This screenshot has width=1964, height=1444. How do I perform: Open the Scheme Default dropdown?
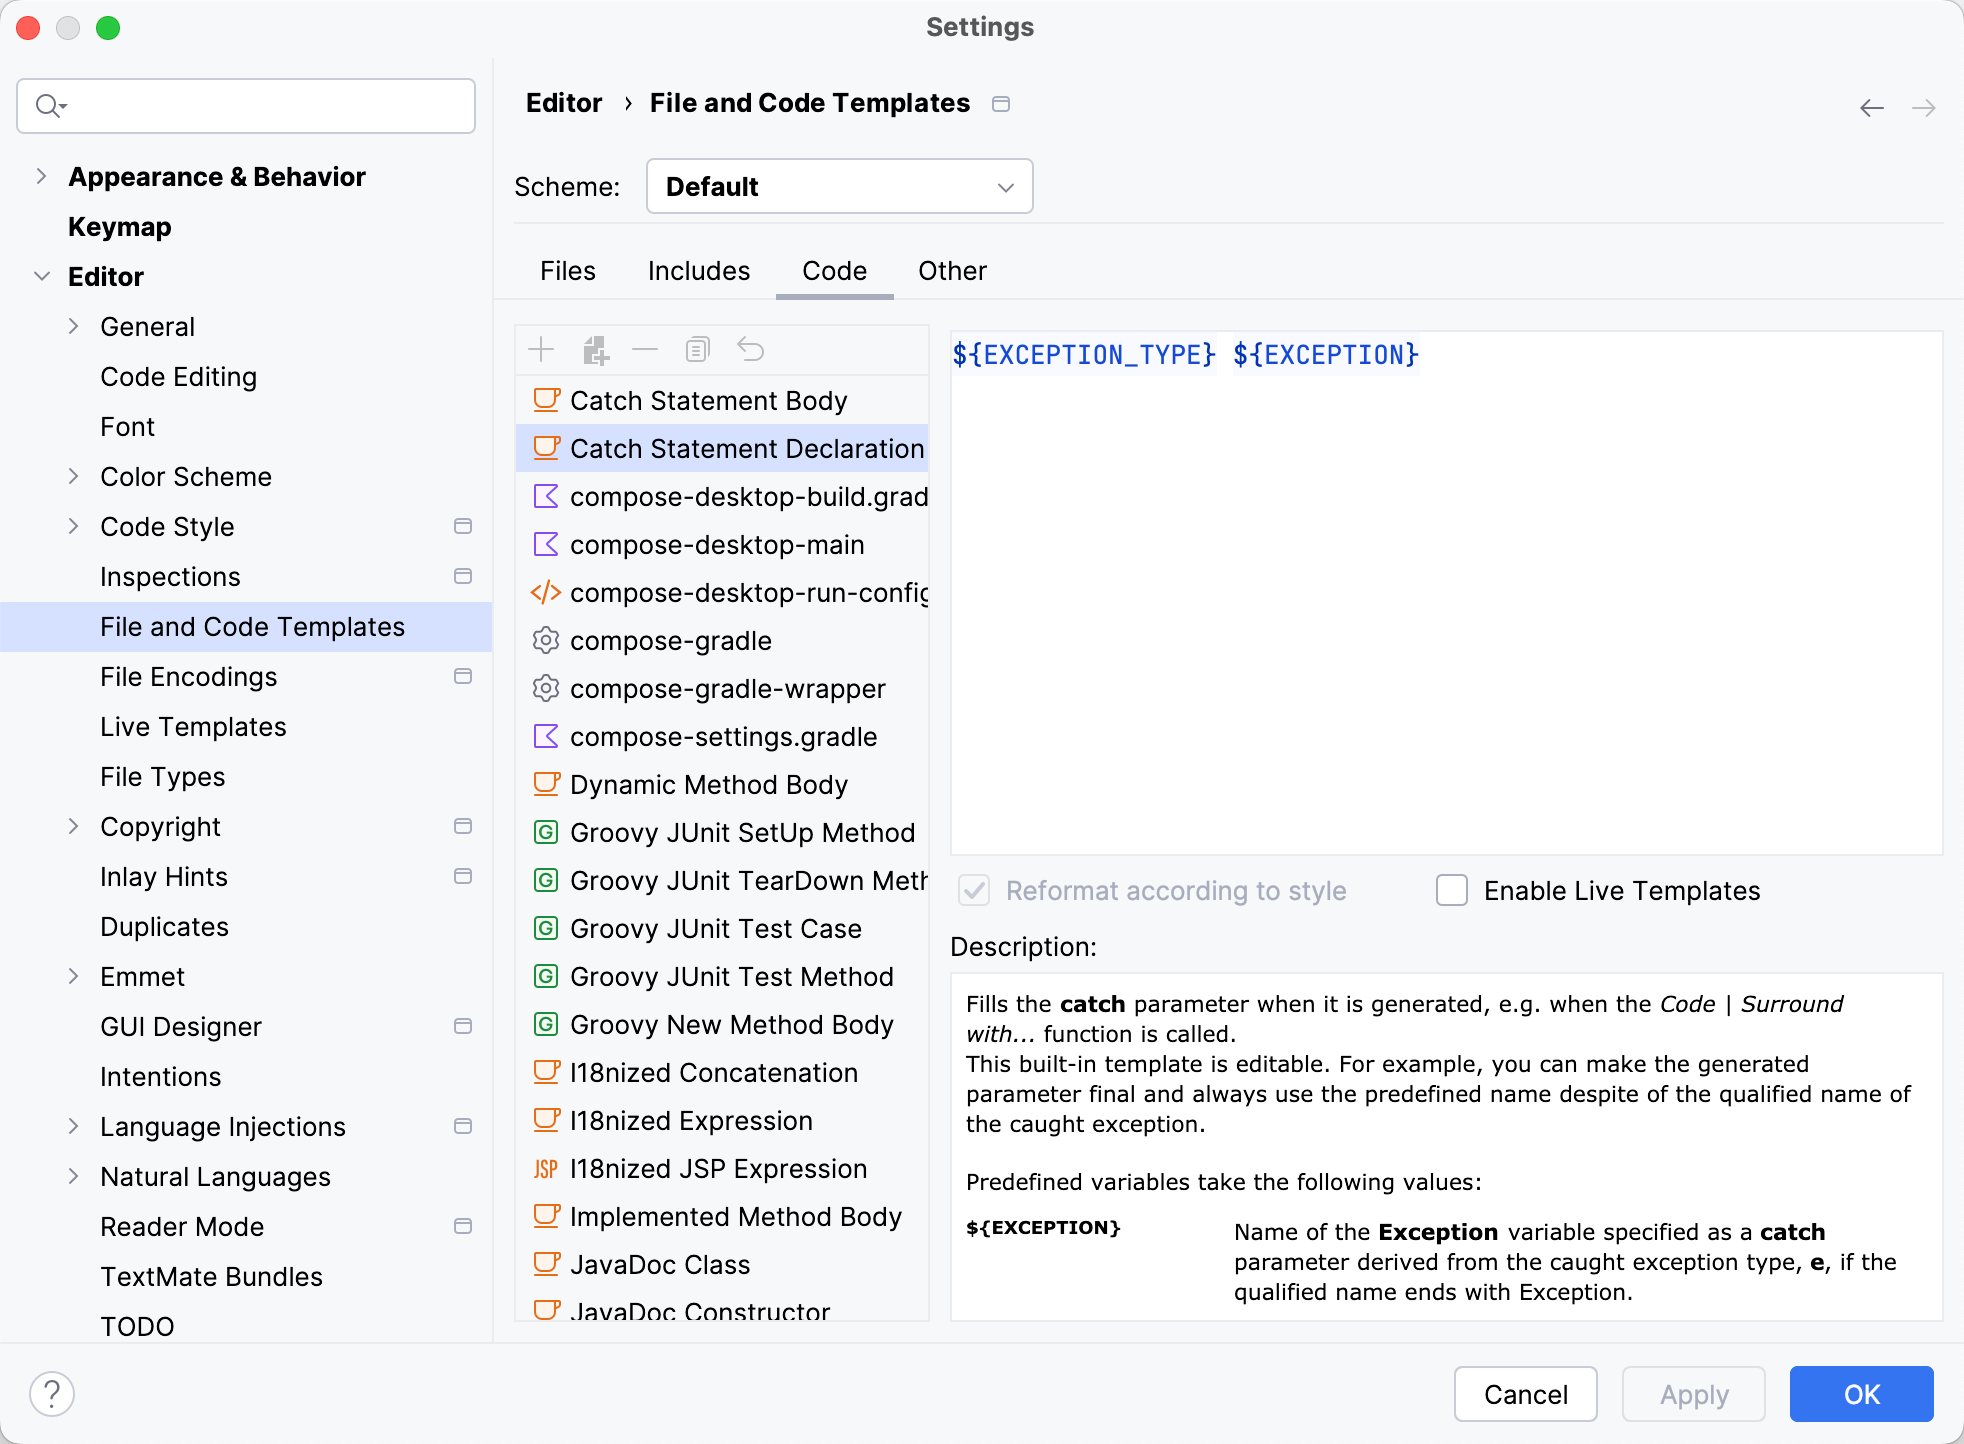(x=836, y=186)
